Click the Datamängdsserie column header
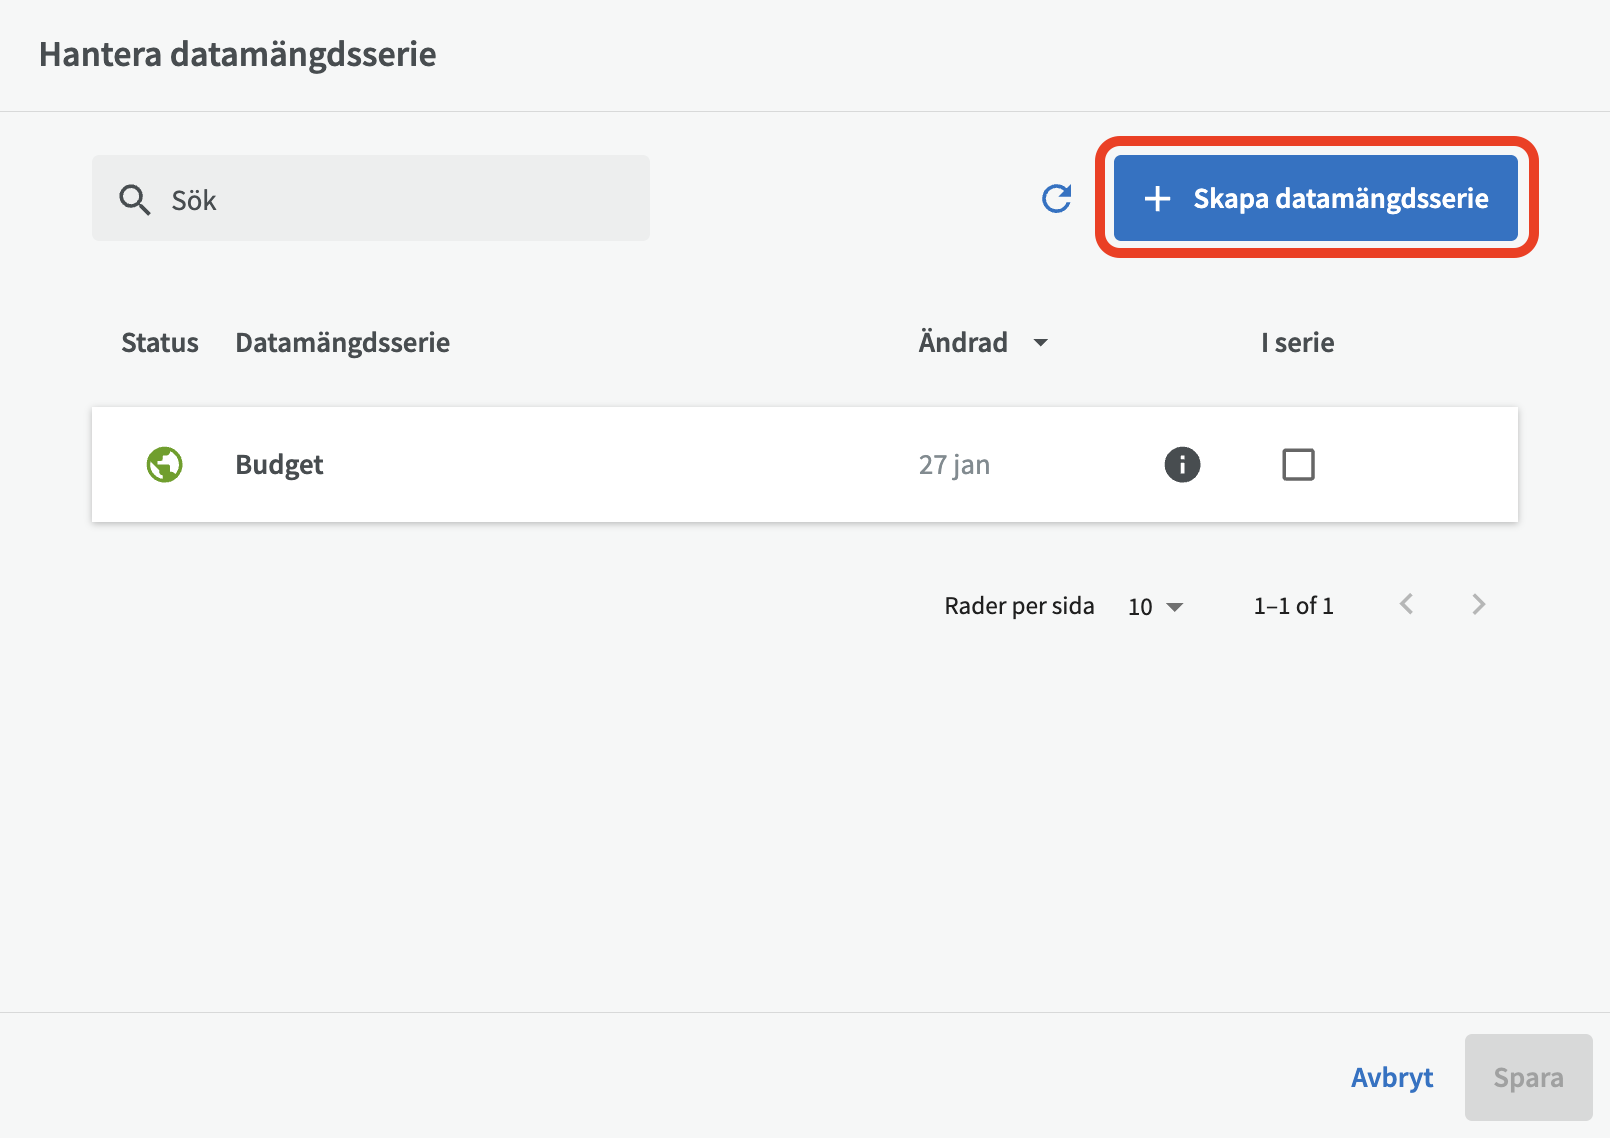Image resolution: width=1610 pixels, height=1138 pixels. (x=342, y=343)
